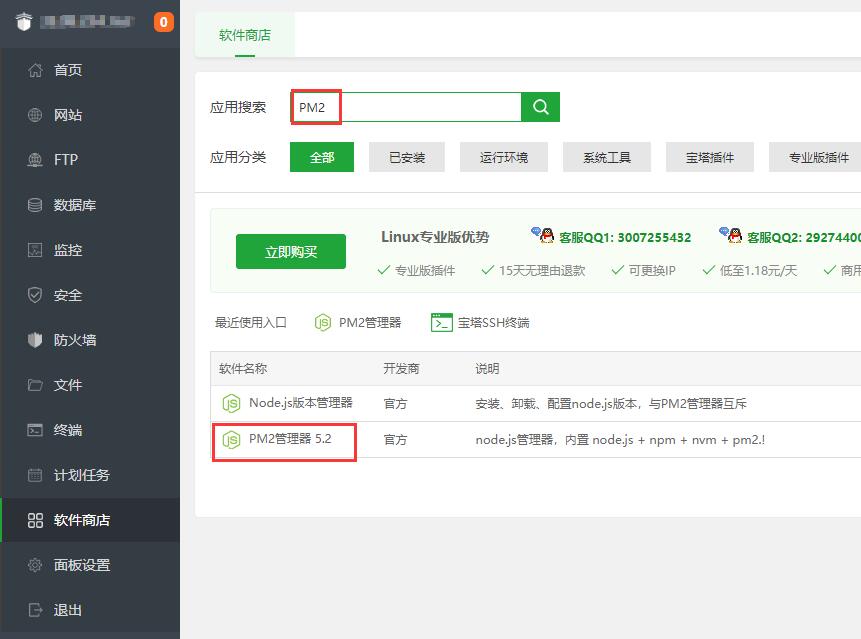This screenshot has height=639, width=861.
Task: Click the PM2管理器 5.2 software name
Action: tap(290, 439)
